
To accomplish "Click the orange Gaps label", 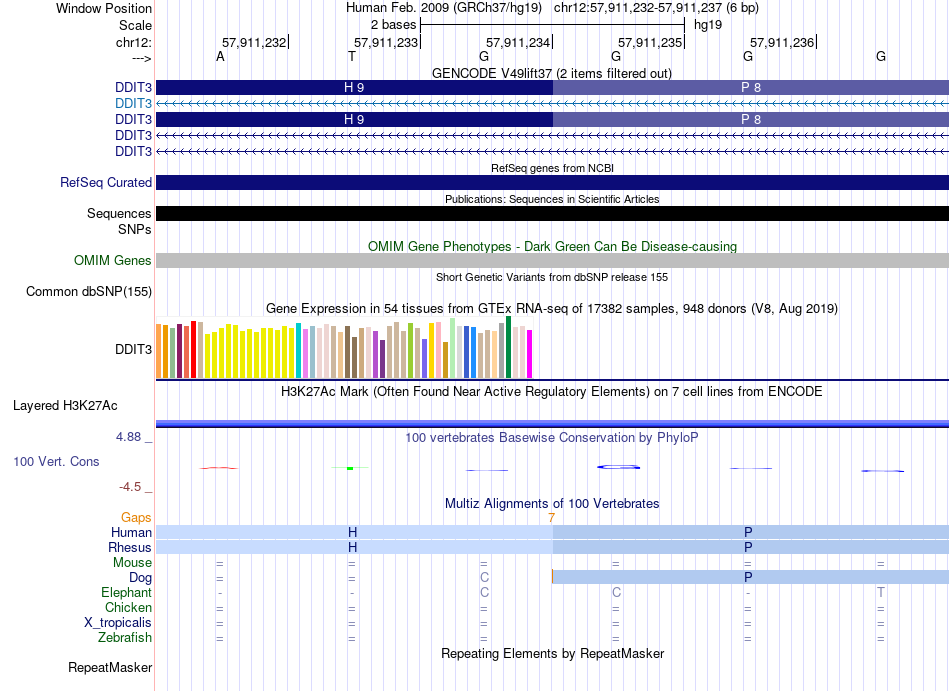I will pos(136,517).
